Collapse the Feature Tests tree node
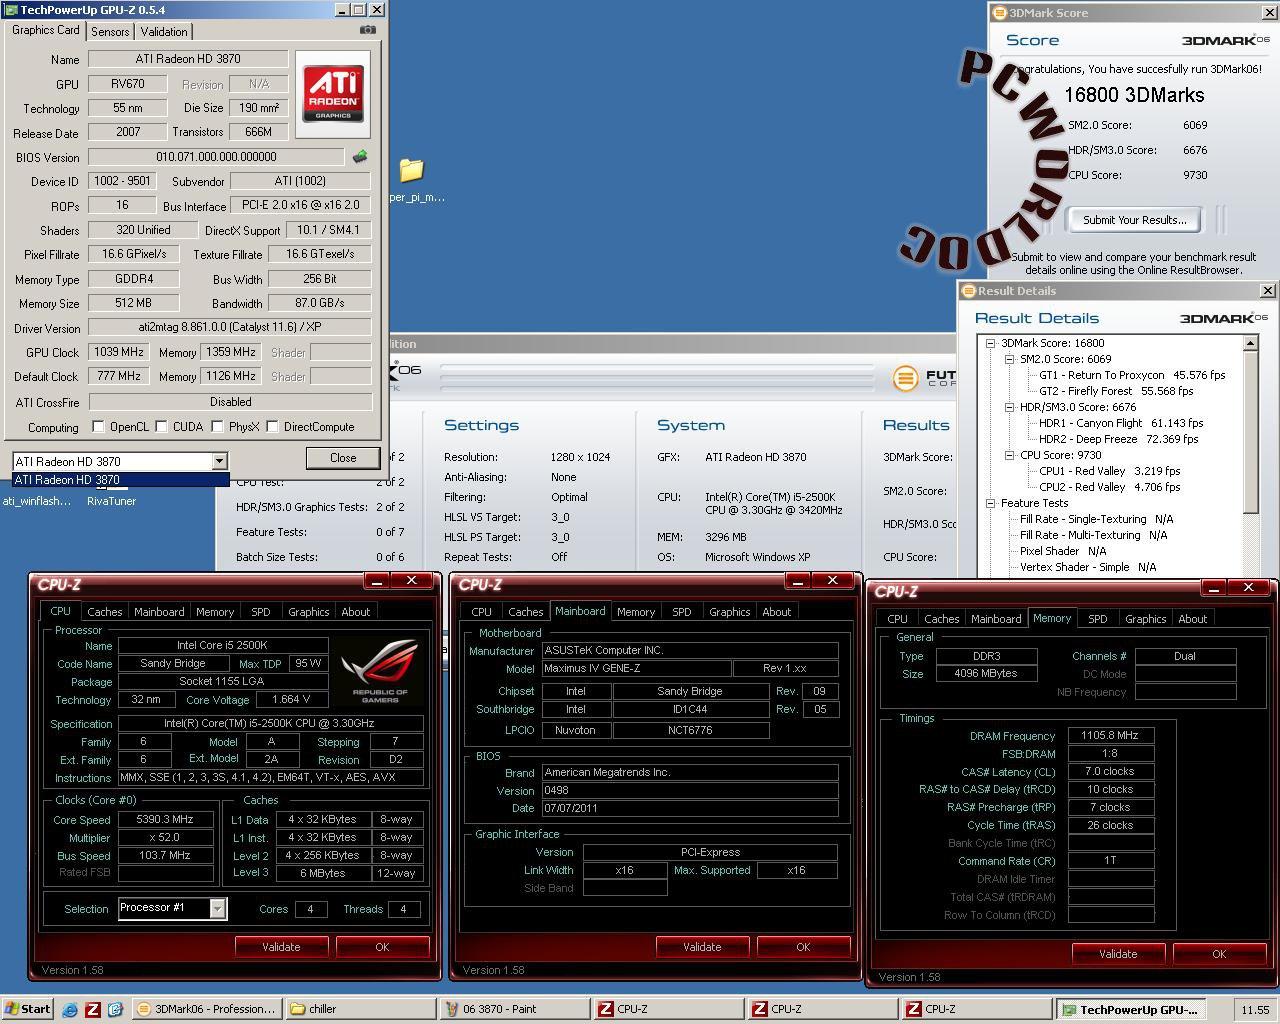The height and width of the screenshot is (1024, 1280). 990,503
